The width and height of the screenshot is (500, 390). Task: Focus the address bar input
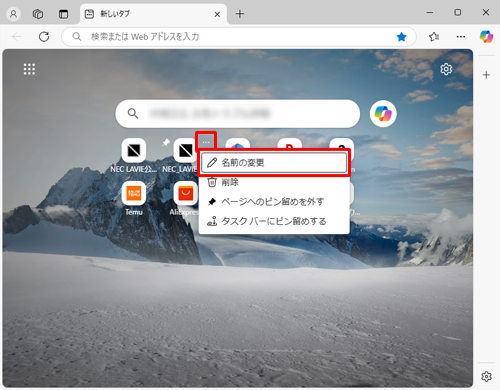point(239,37)
